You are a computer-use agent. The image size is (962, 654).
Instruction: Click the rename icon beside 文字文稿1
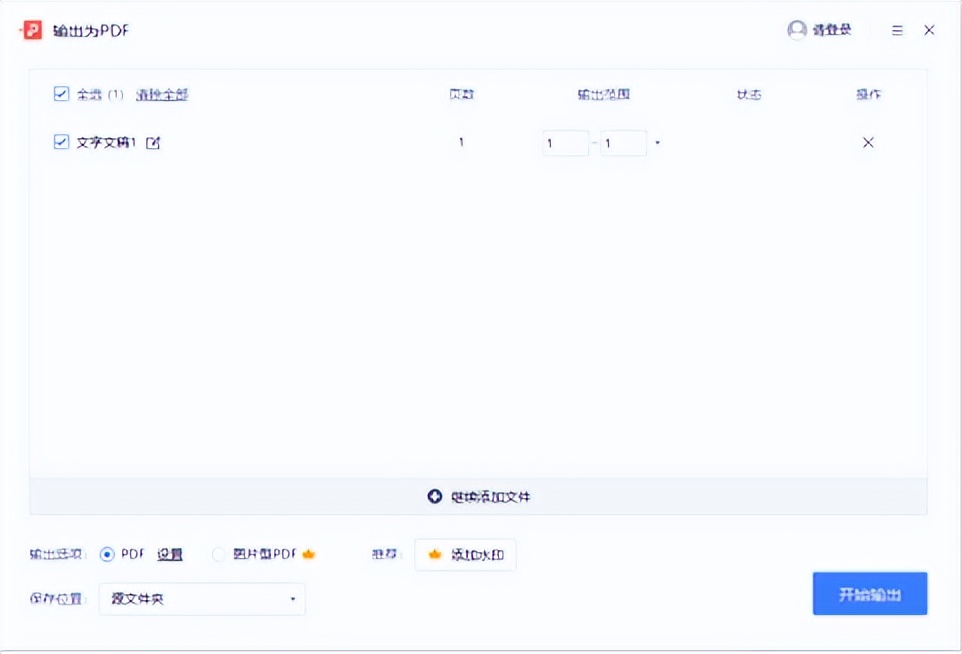150,142
